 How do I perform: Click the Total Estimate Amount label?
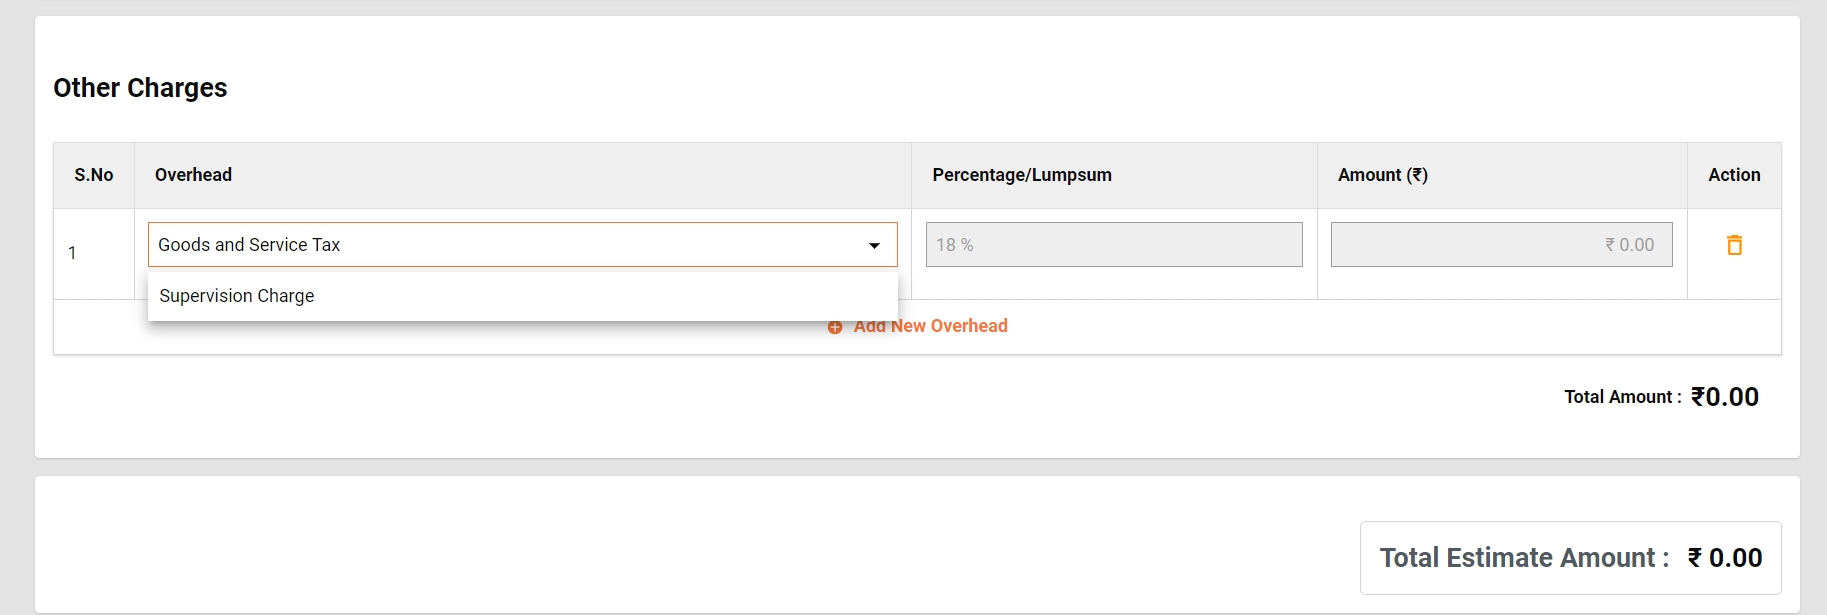tap(1524, 558)
